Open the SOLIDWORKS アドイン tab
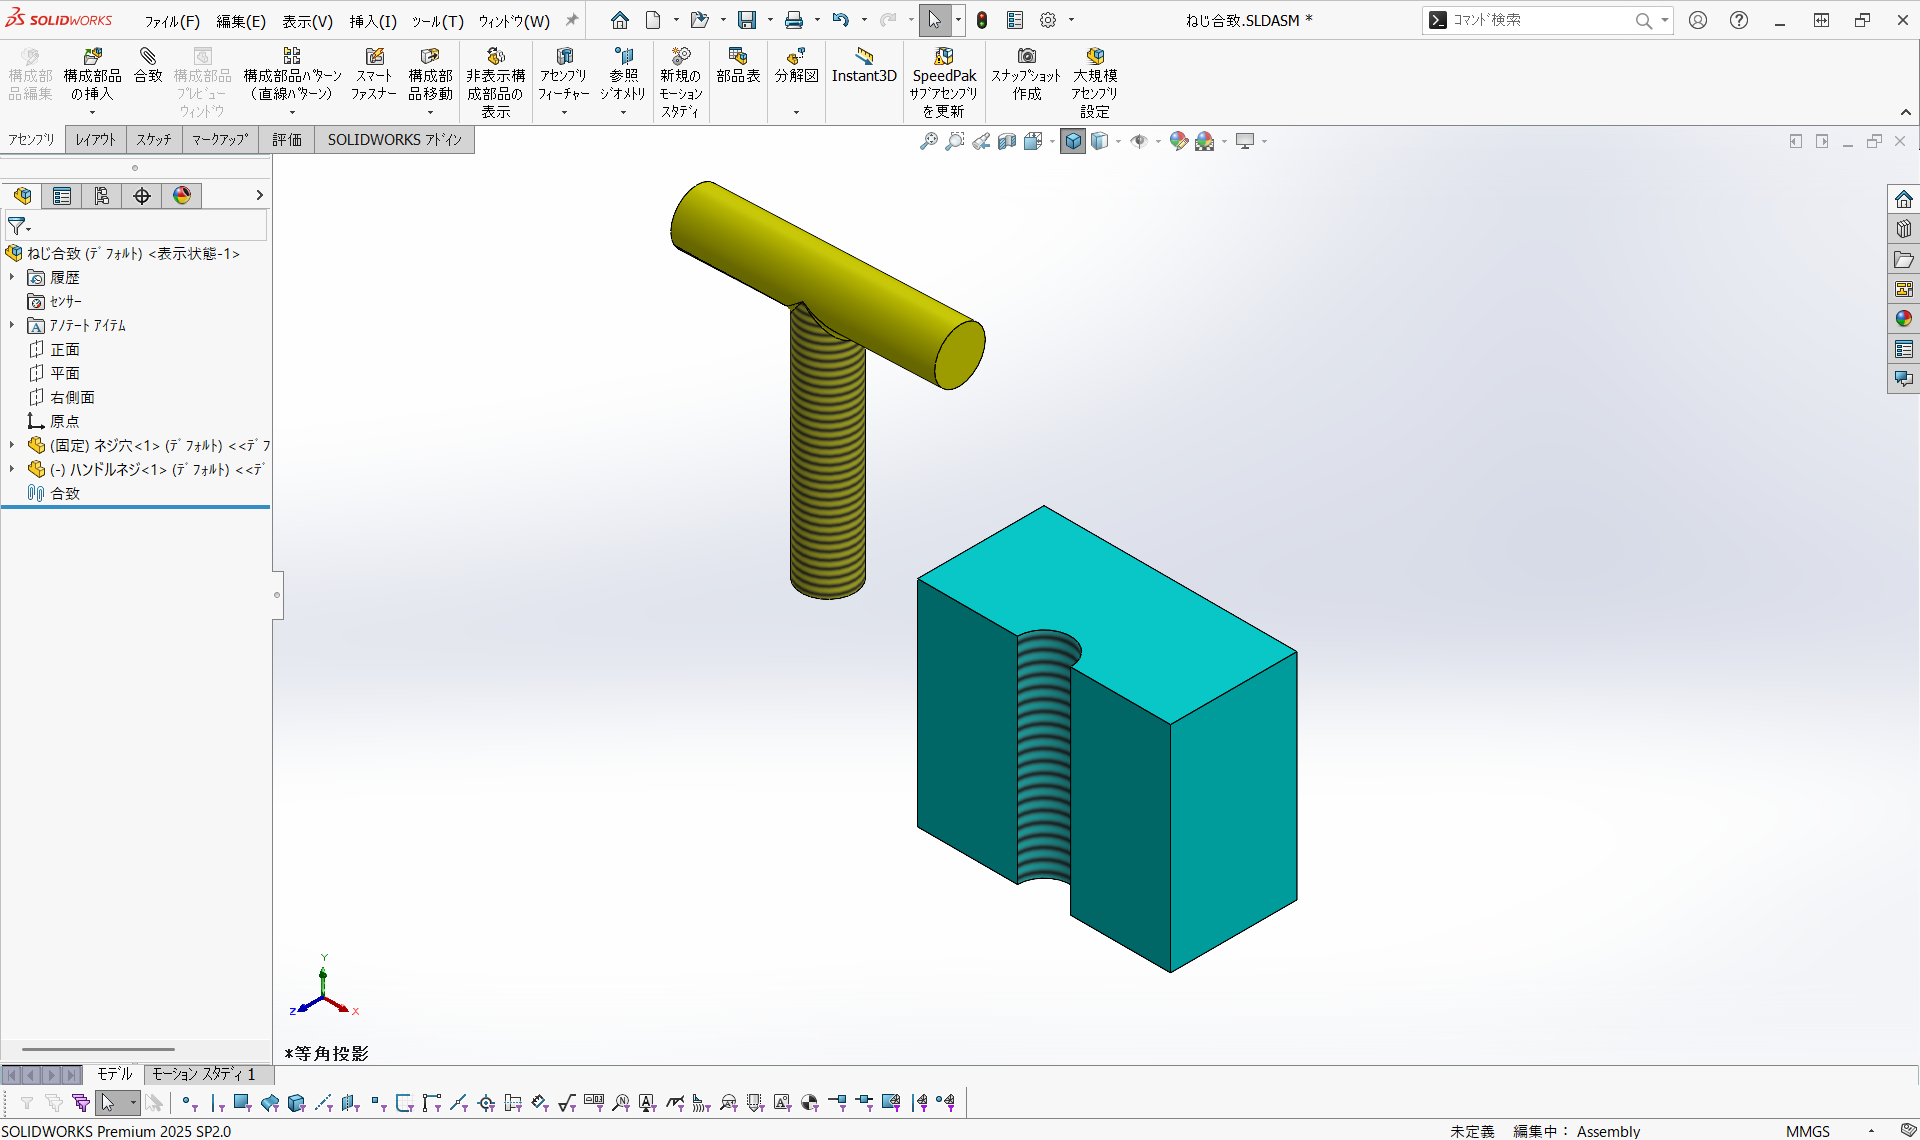The width and height of the screenshot is (1920, 1140). pyautogui.click(x=395, y=140)
